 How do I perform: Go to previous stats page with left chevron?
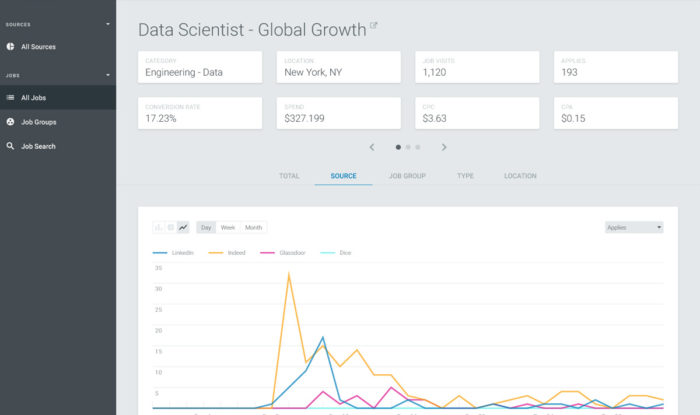(372, 147)
